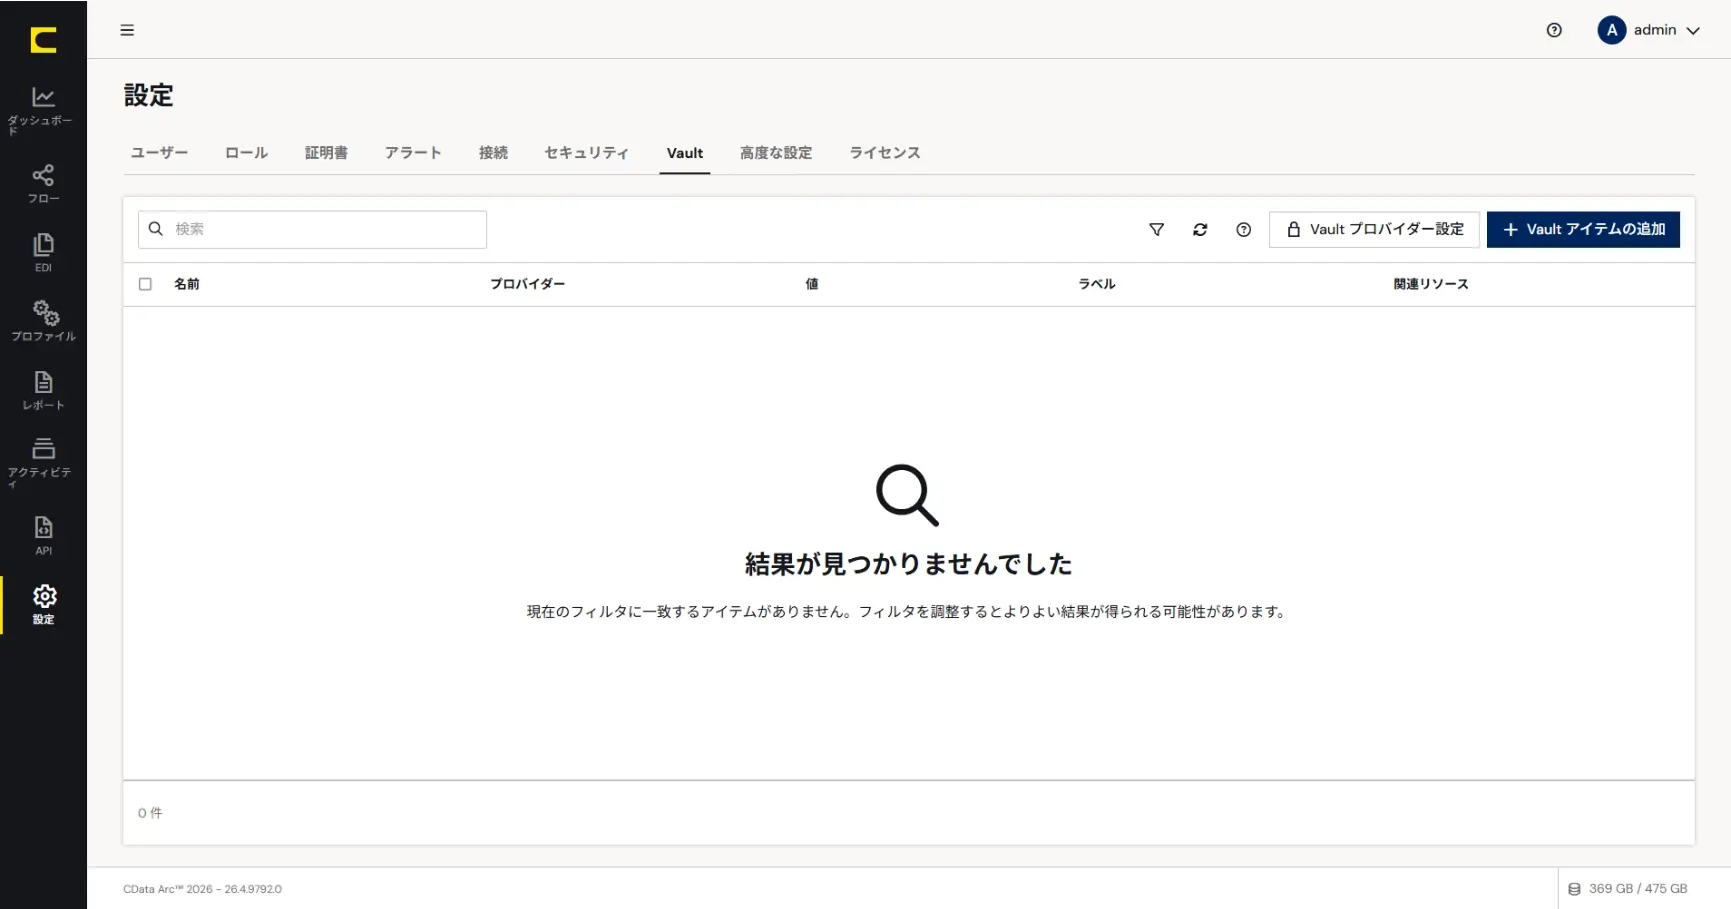Viewport: 1731px width, 909px height.
Task: Select the Vault tab
Action: pyautogui.click(x=685, y=153)
